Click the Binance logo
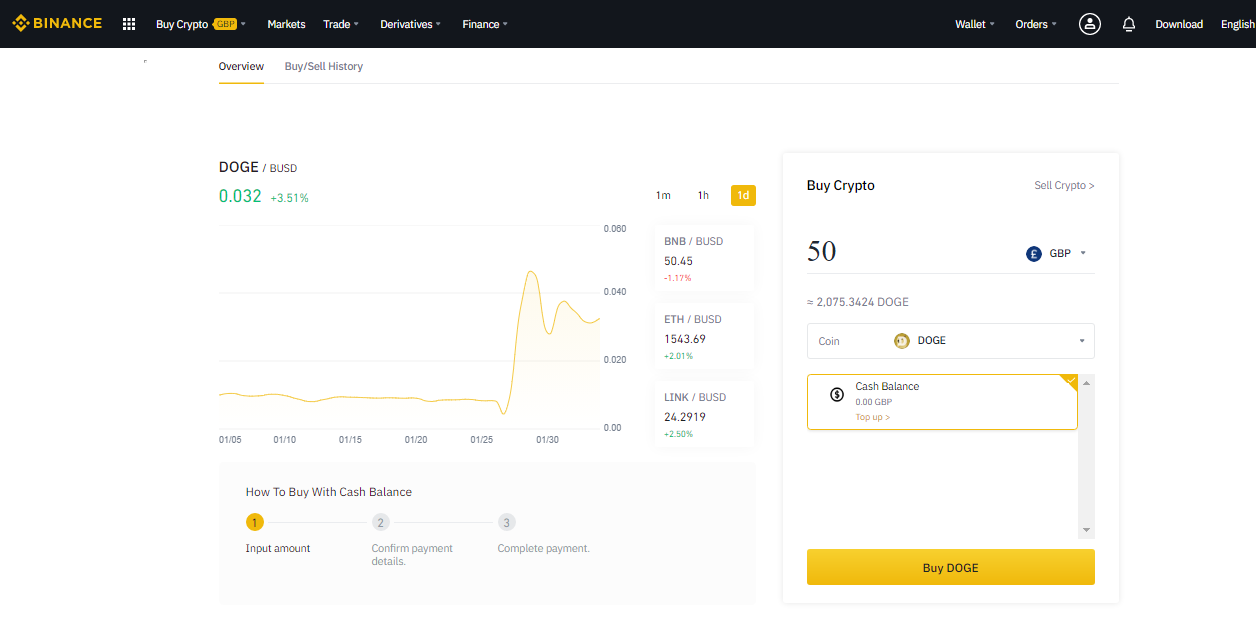The height and width of the screenshot is (627, 1256). tap(57, 23)
